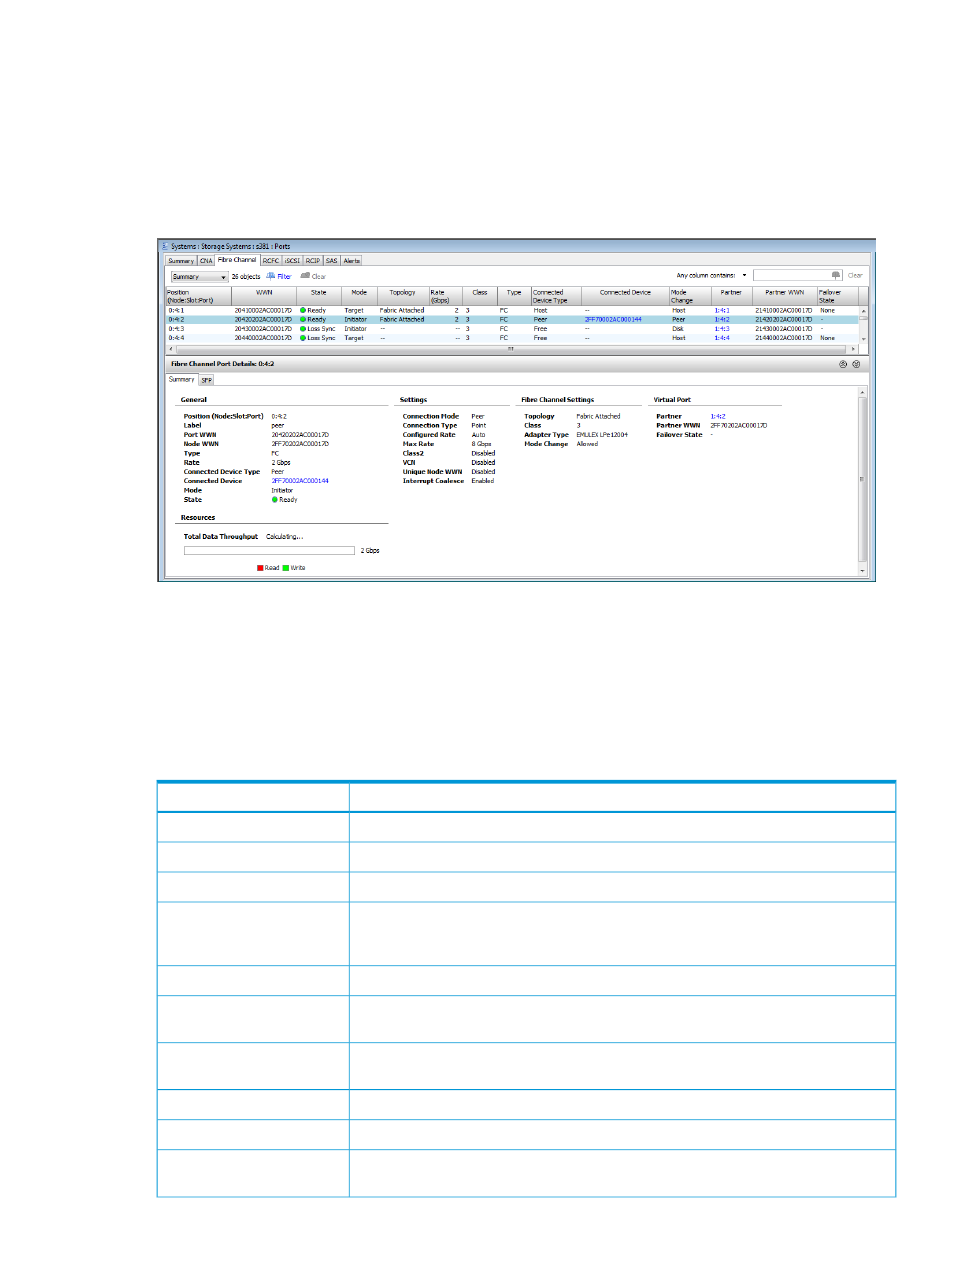Screen dimensions: 954x1270
Task: Click partner link 1:4:4 in the table
Action: click(722, 338)
